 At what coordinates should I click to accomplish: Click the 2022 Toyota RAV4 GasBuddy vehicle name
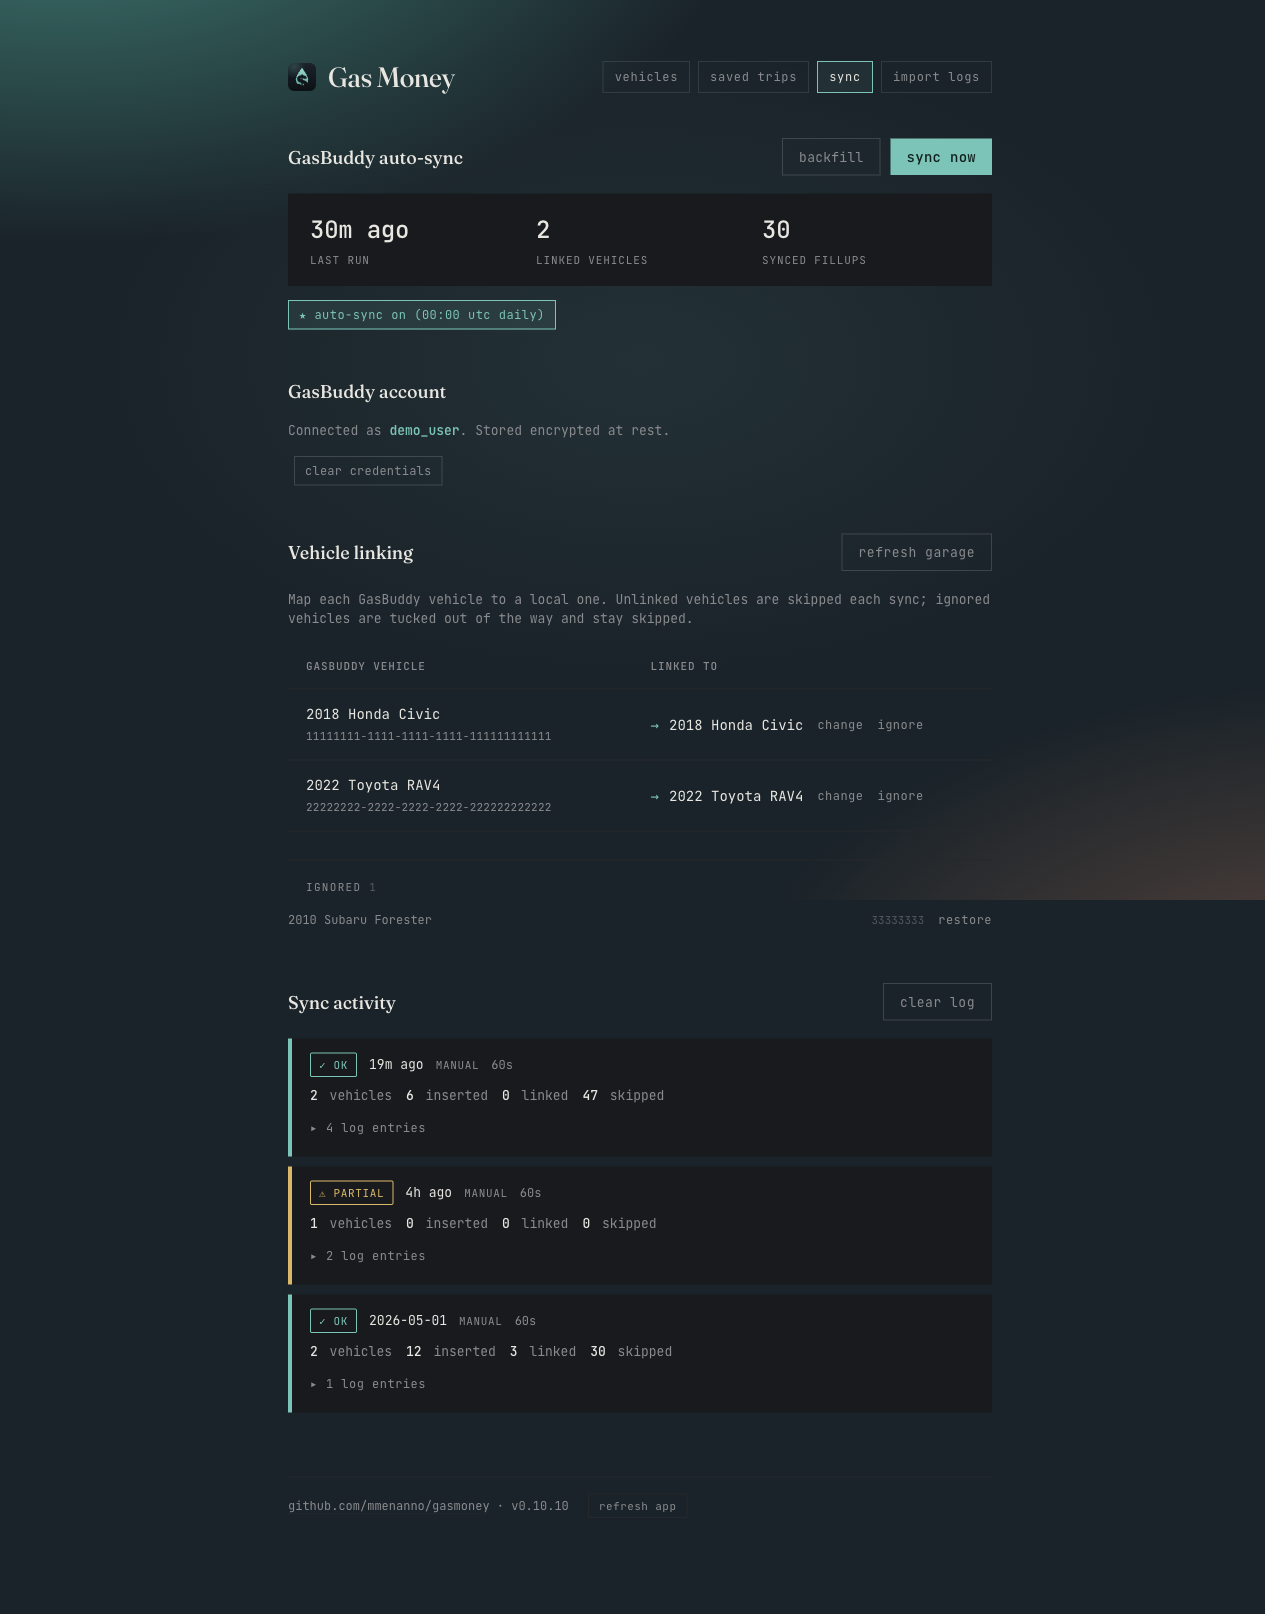tap(373, 785)
